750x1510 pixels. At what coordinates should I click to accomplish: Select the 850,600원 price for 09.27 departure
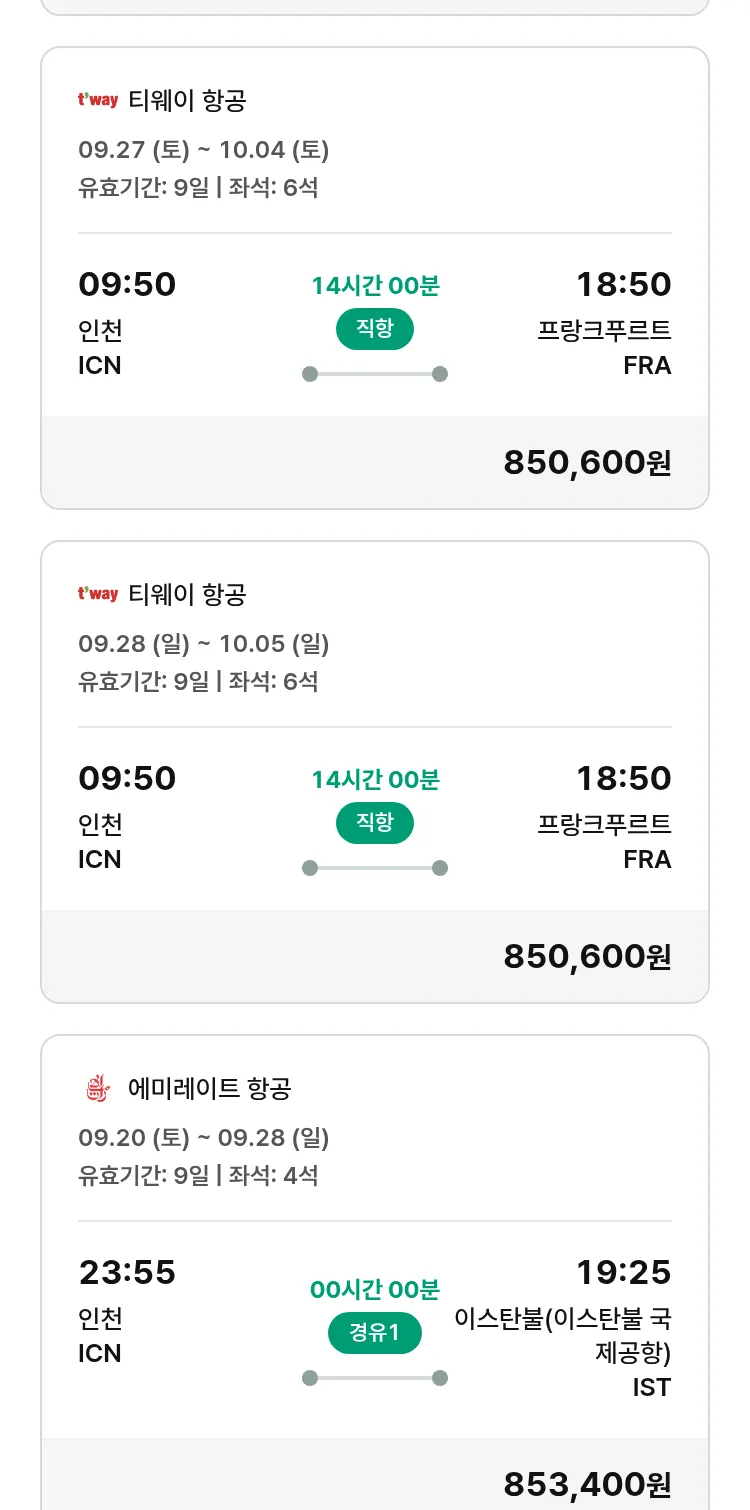click(587, 462)
